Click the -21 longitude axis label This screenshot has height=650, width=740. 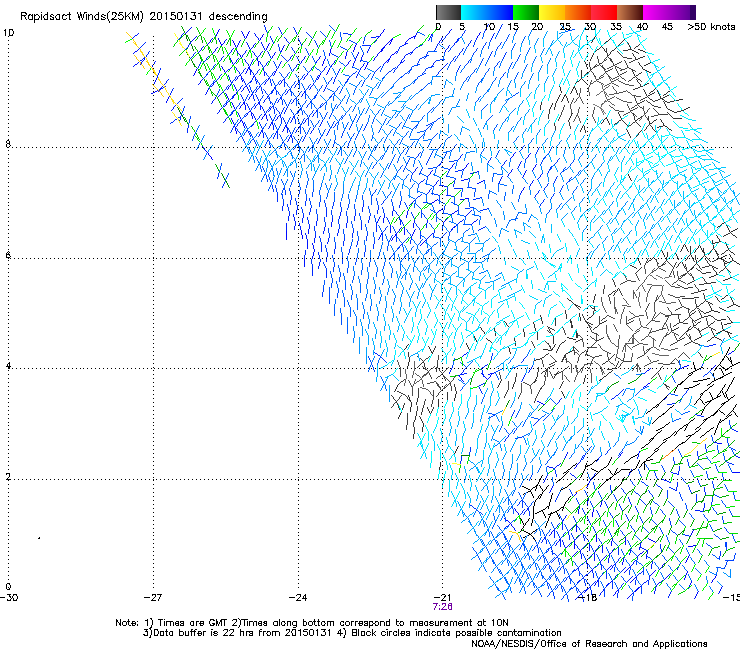click(x=442, y=597)
